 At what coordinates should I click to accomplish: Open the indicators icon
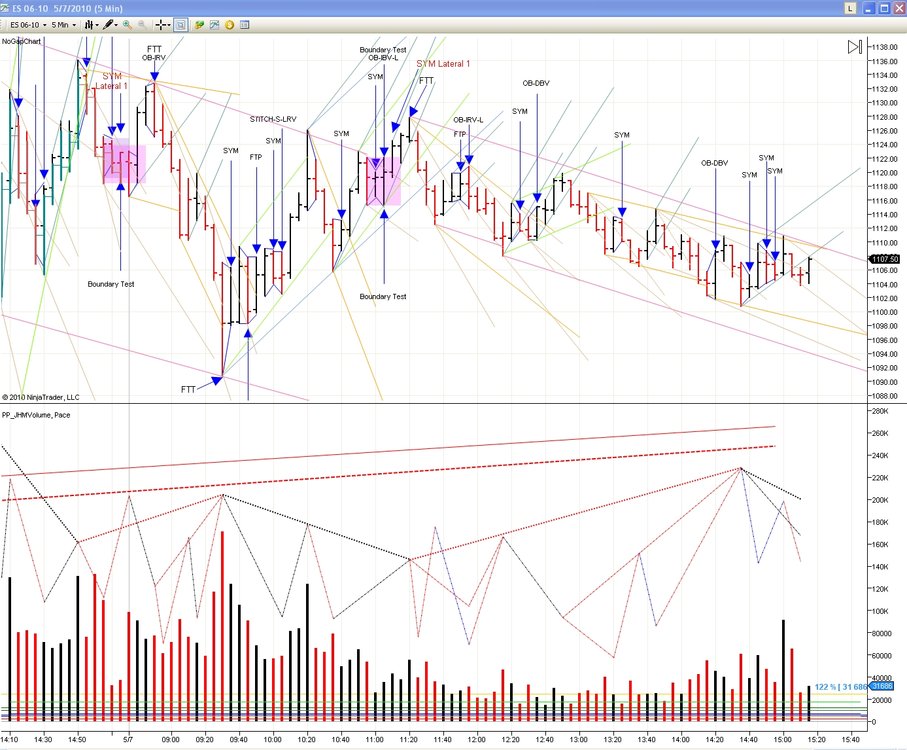pyautogui.click(x=215, y=25)
